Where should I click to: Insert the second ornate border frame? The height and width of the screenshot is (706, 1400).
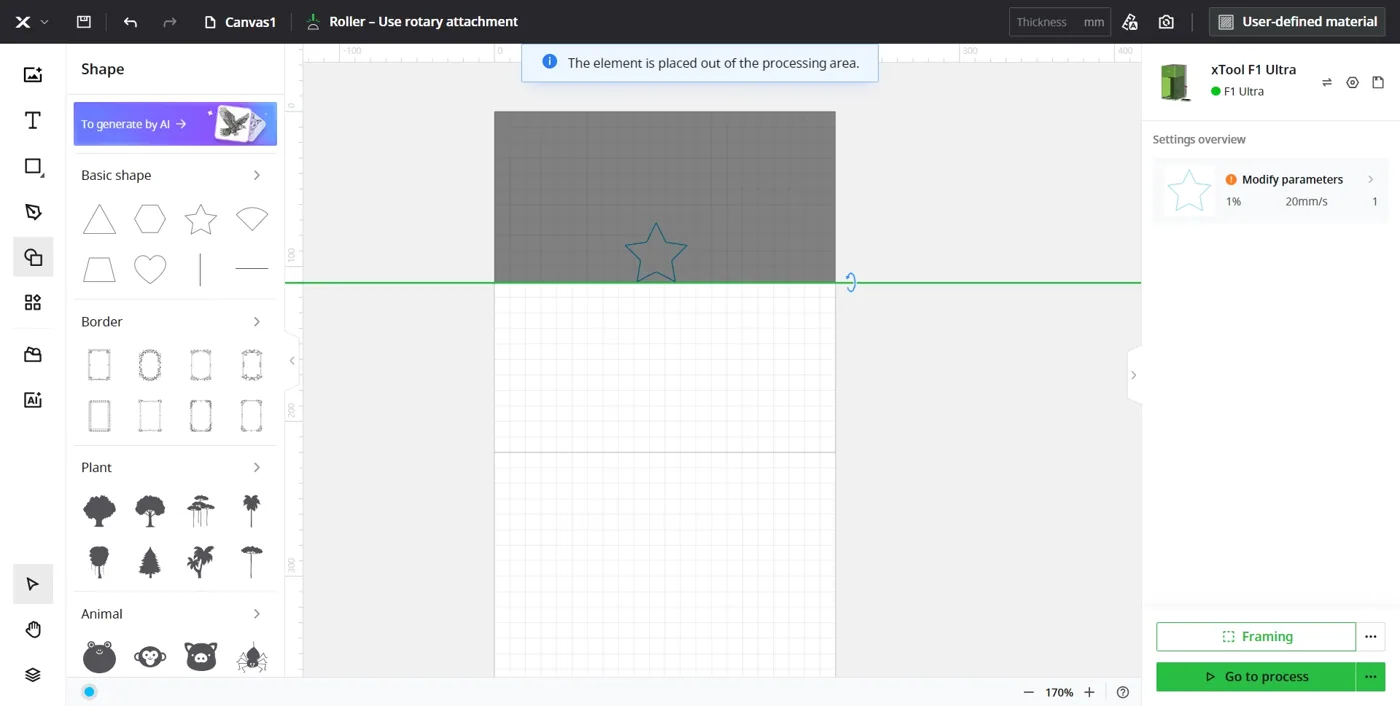[150, 365]
